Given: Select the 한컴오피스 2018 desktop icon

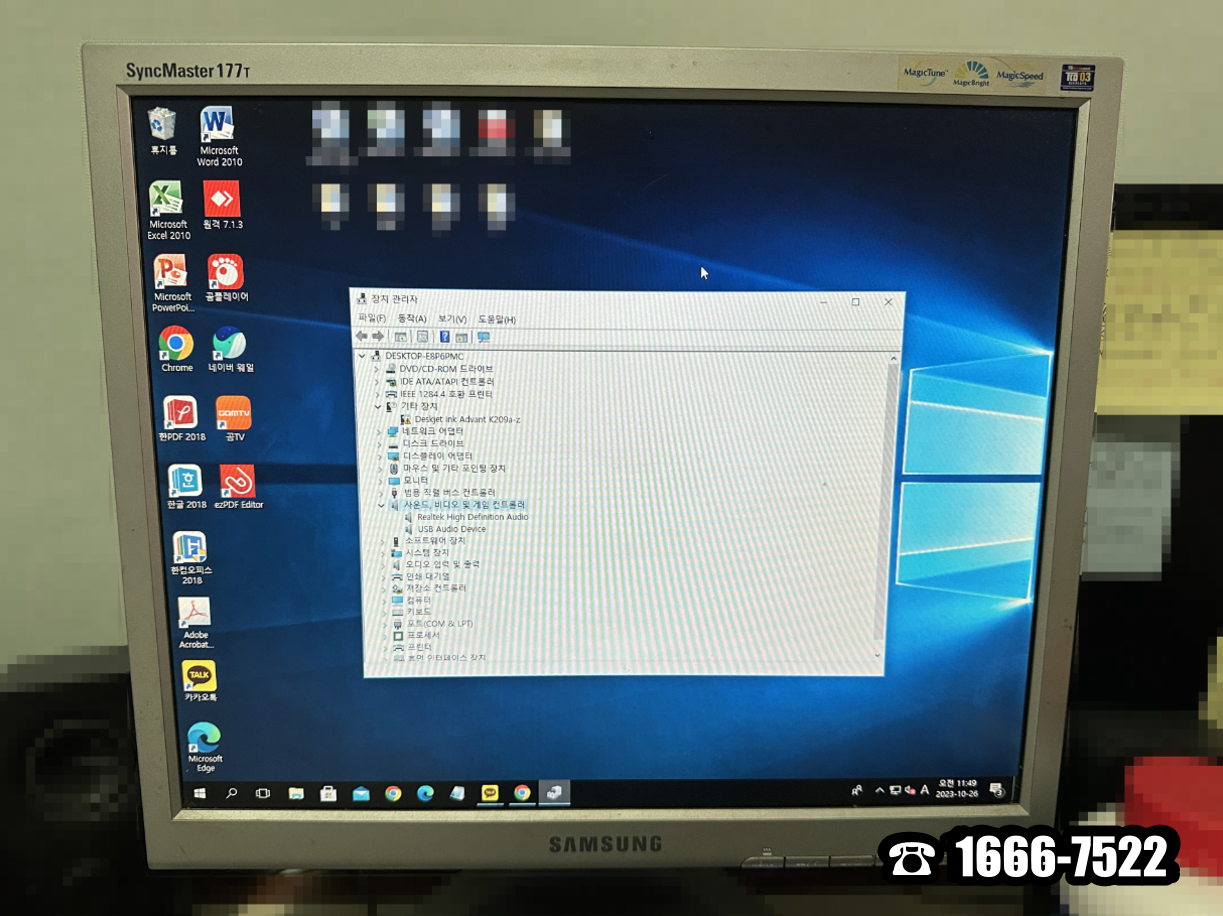Looking at the screenshot, I should pyautogui.click(x=190, y=558).
